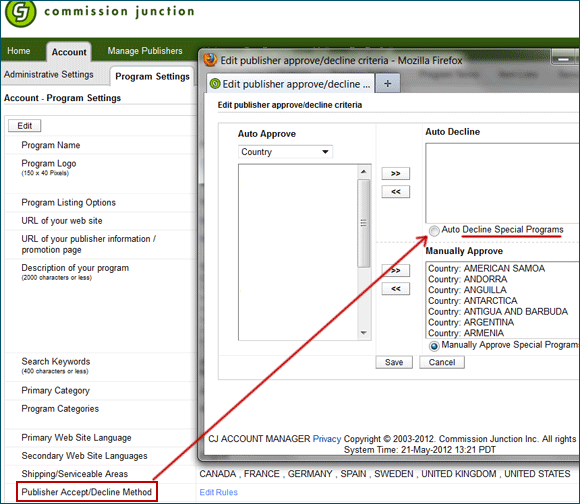Image resolution: width=580 pixels, height=504 pixels.
Task: Move item to Auto Decline with upper >> button
Action: (395, 173)
